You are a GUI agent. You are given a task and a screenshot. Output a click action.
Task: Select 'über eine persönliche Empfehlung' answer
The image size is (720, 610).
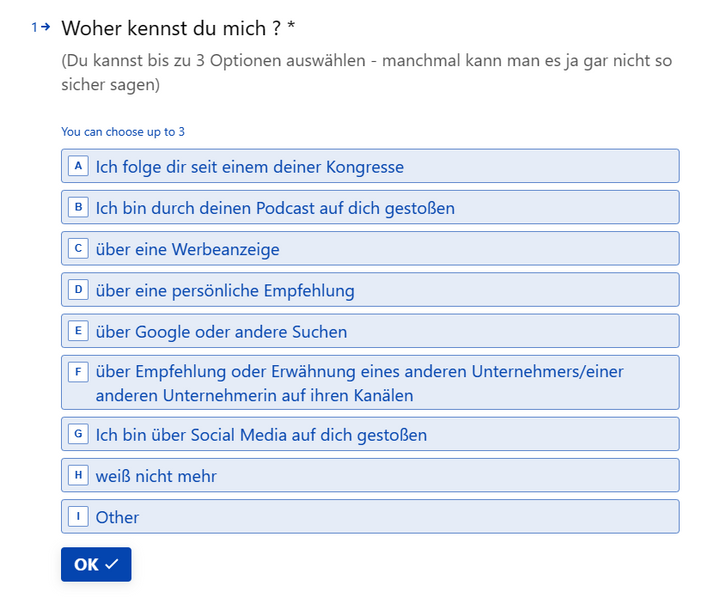(x=370, y=290)
